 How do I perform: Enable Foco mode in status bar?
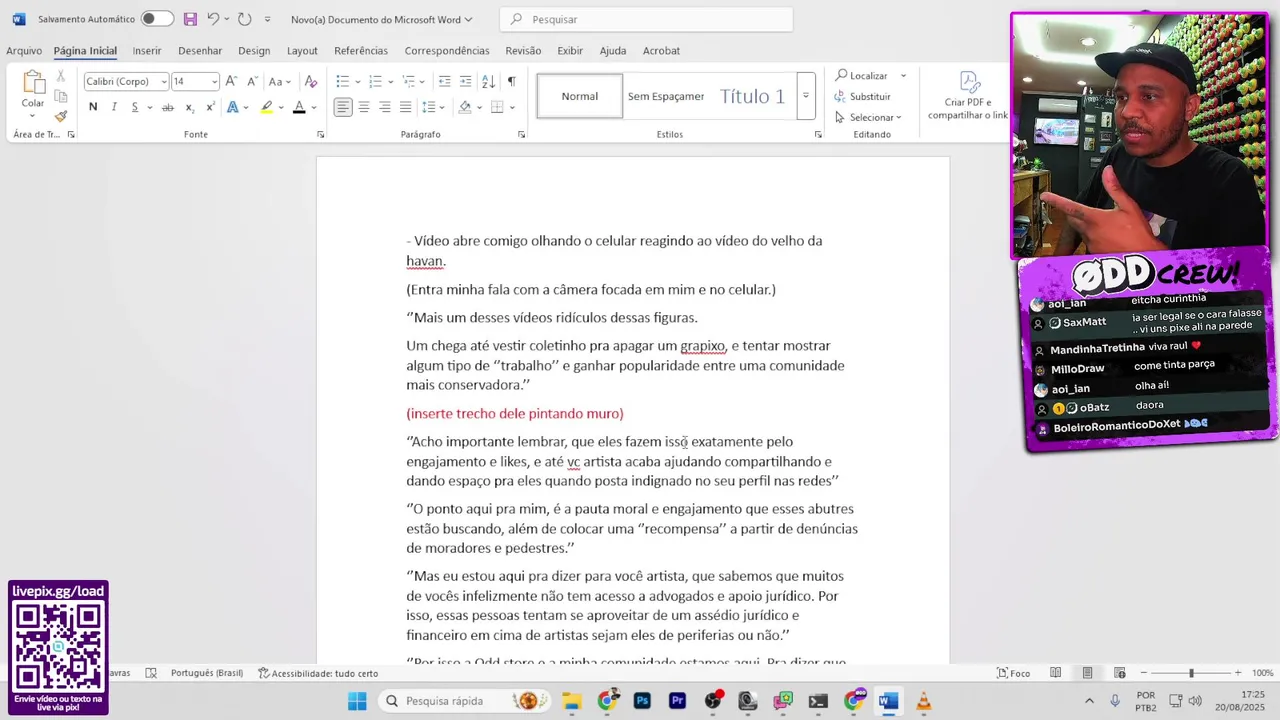click(x=1013, y=673)
